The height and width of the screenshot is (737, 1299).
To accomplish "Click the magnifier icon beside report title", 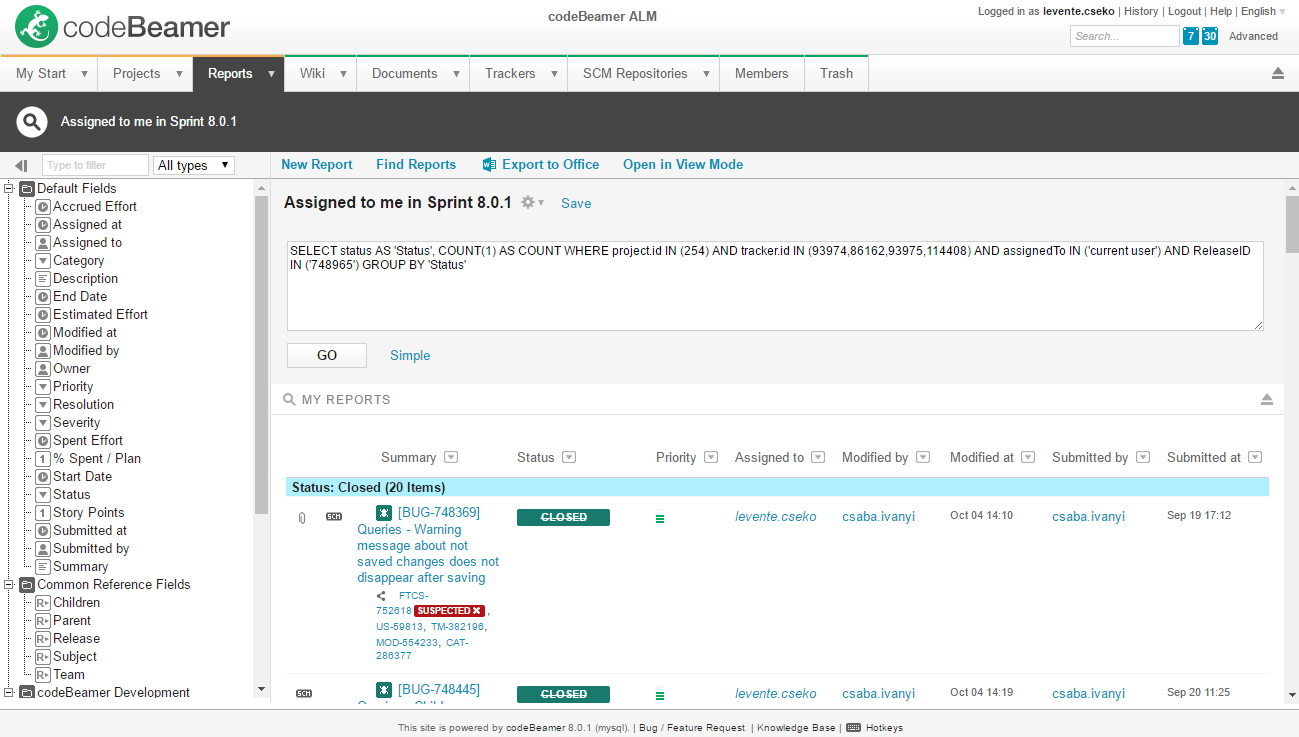I will (x=32, y=122).
